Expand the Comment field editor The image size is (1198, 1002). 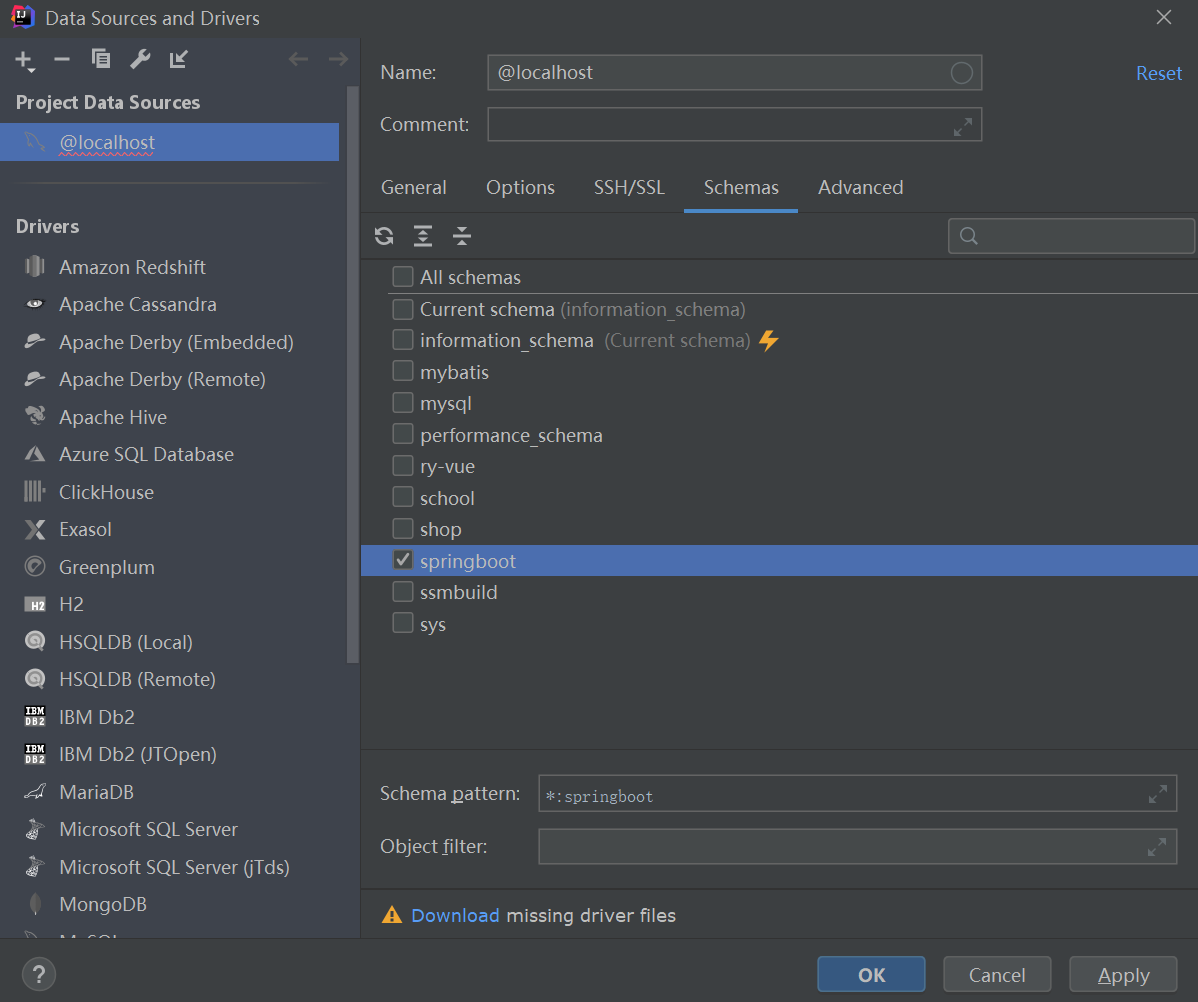963,126
